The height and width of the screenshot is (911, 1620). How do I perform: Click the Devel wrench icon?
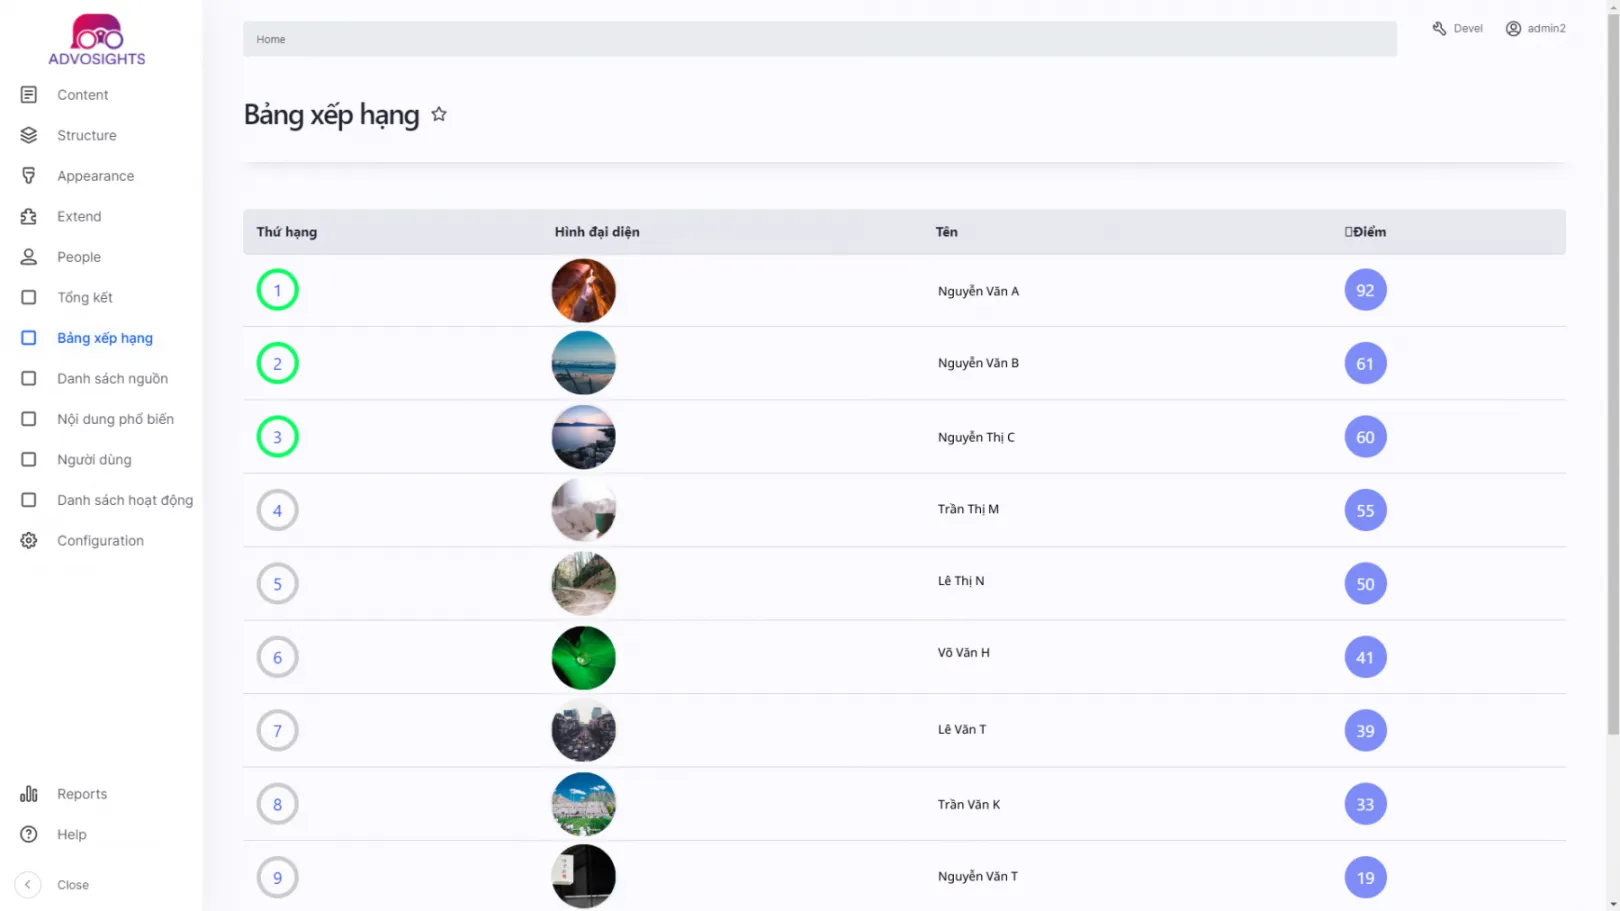tap(1439, 28)
